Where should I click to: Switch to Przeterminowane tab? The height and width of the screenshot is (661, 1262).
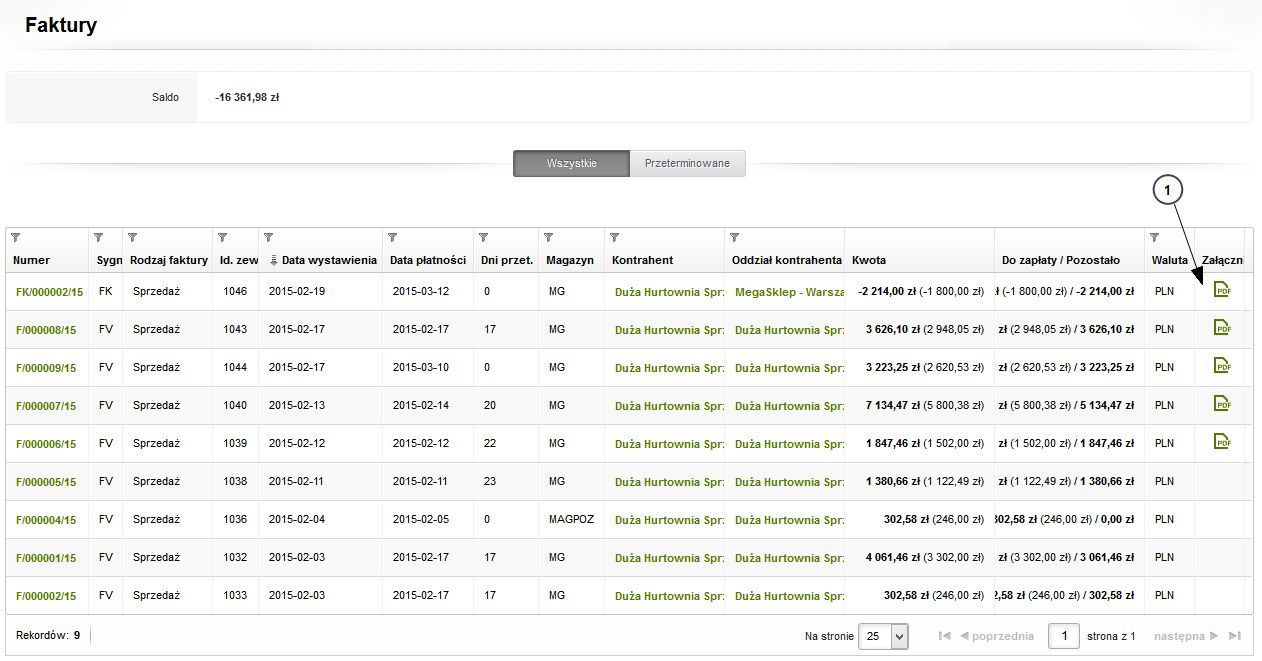687,163
